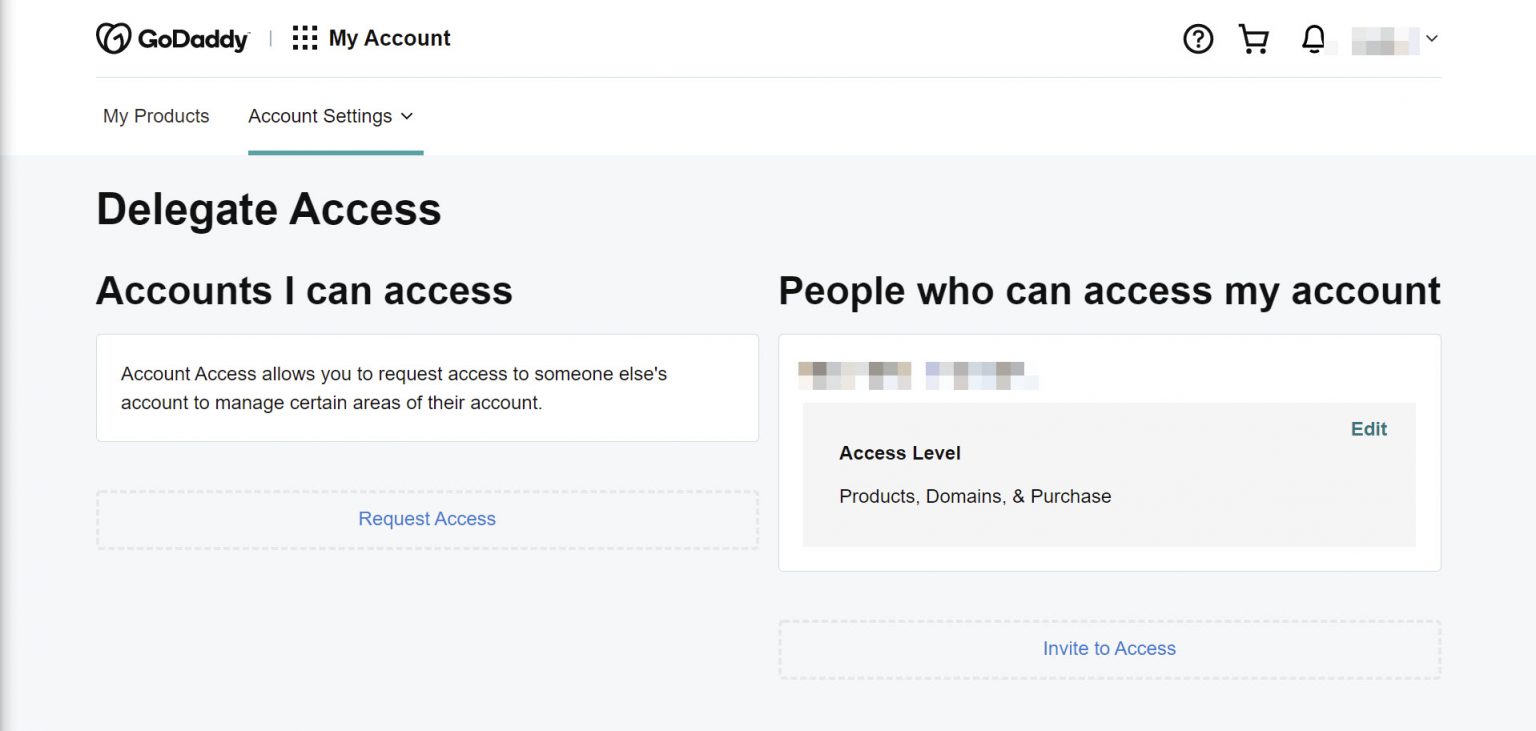
Task: Click the blurred account avatar thumbnail
Action: coord(1387,39)
